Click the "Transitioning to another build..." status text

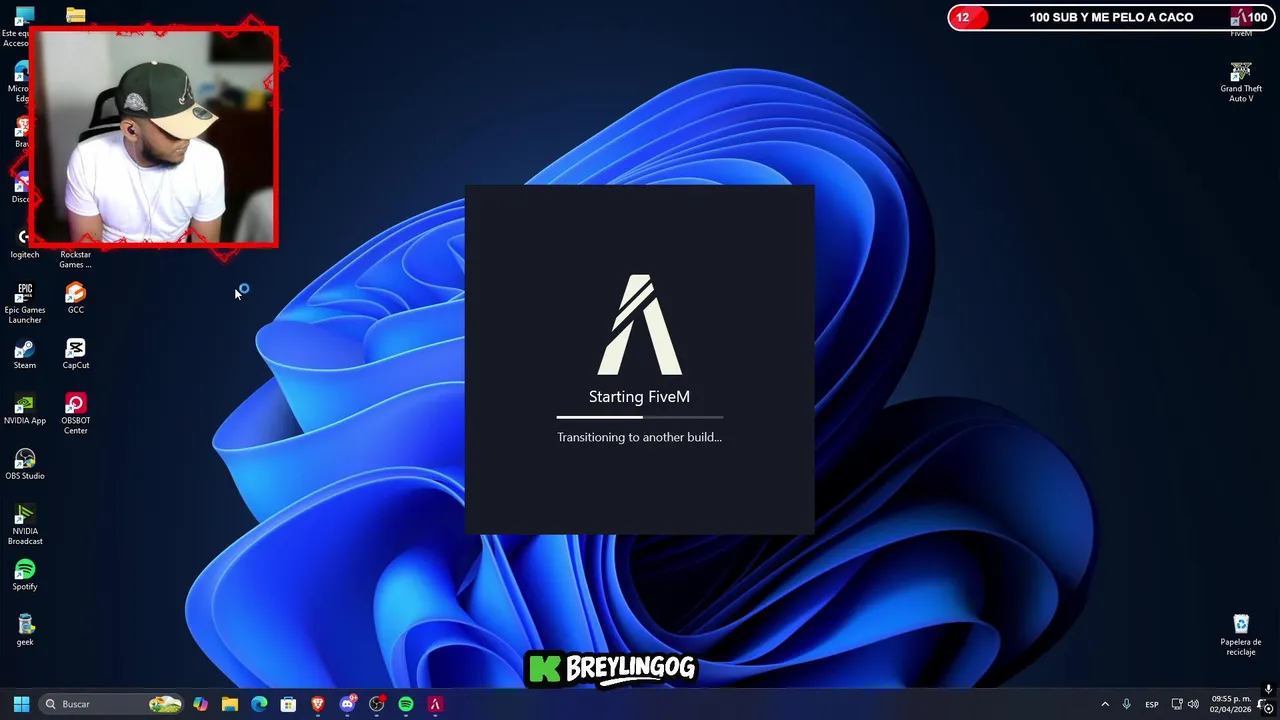pyautogui.click(x=640, y=437)
